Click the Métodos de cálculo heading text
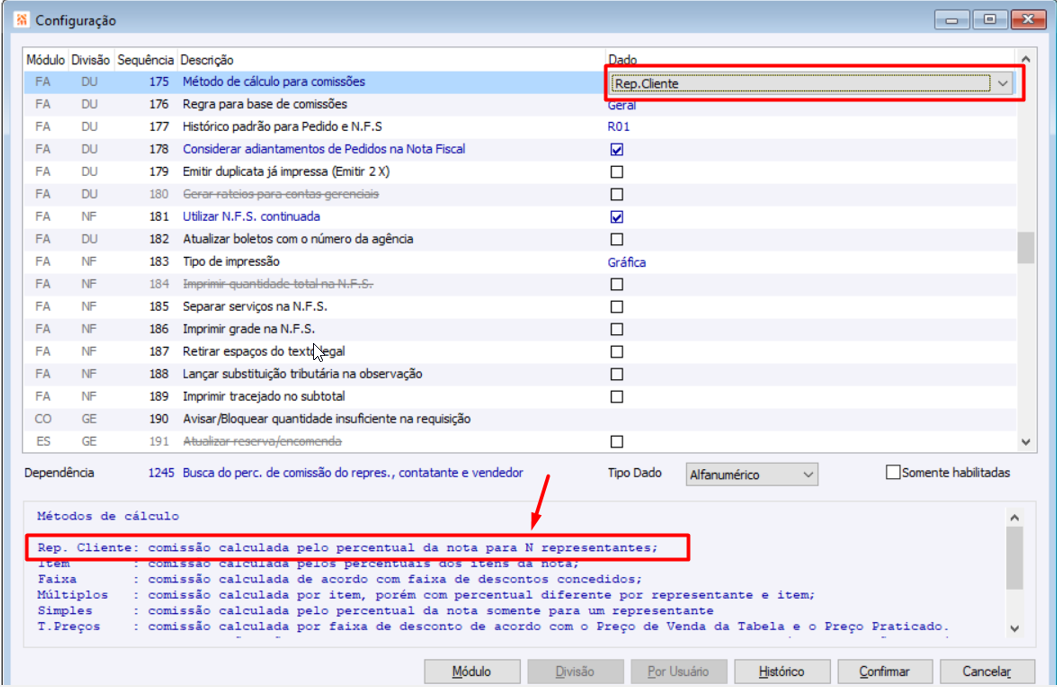The image size is (1057, 687). point(108,516)
